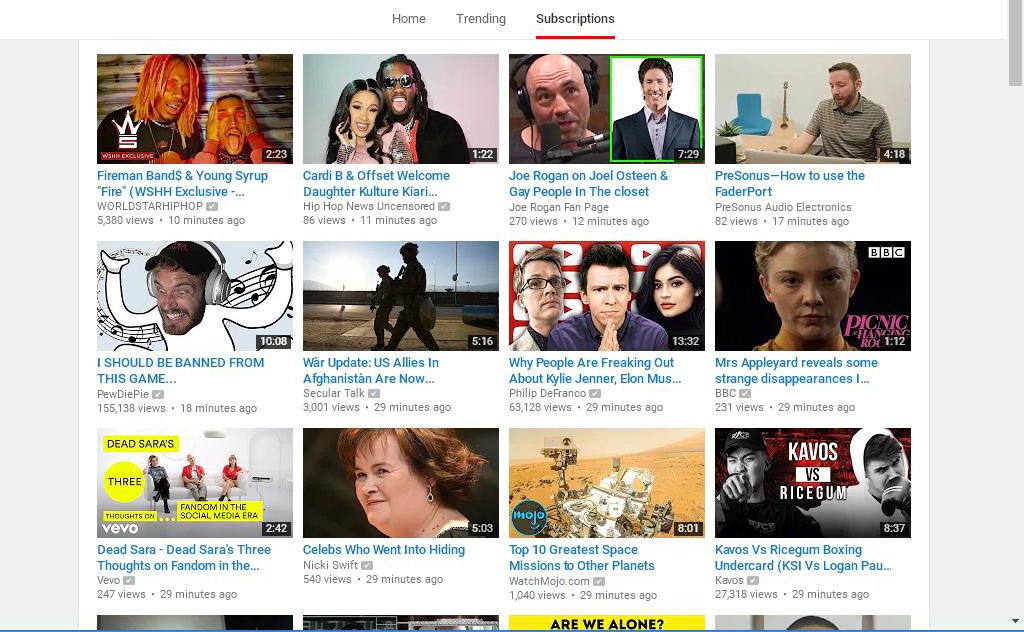Click title 'Dead Sara - Dead Sara's Three Thoughts'
This screenshot has height=632, width=1024.
click(x=184, y=558)
